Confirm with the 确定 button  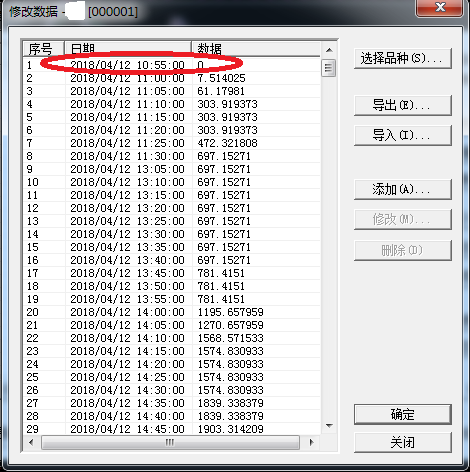click(403, 414)
